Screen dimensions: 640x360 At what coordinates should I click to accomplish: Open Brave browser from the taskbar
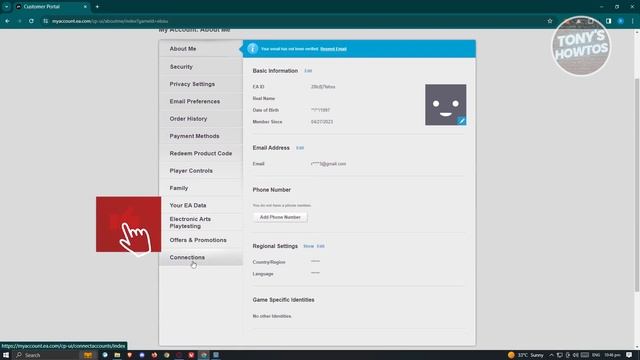pyautogui.click(x=129, y=355)
